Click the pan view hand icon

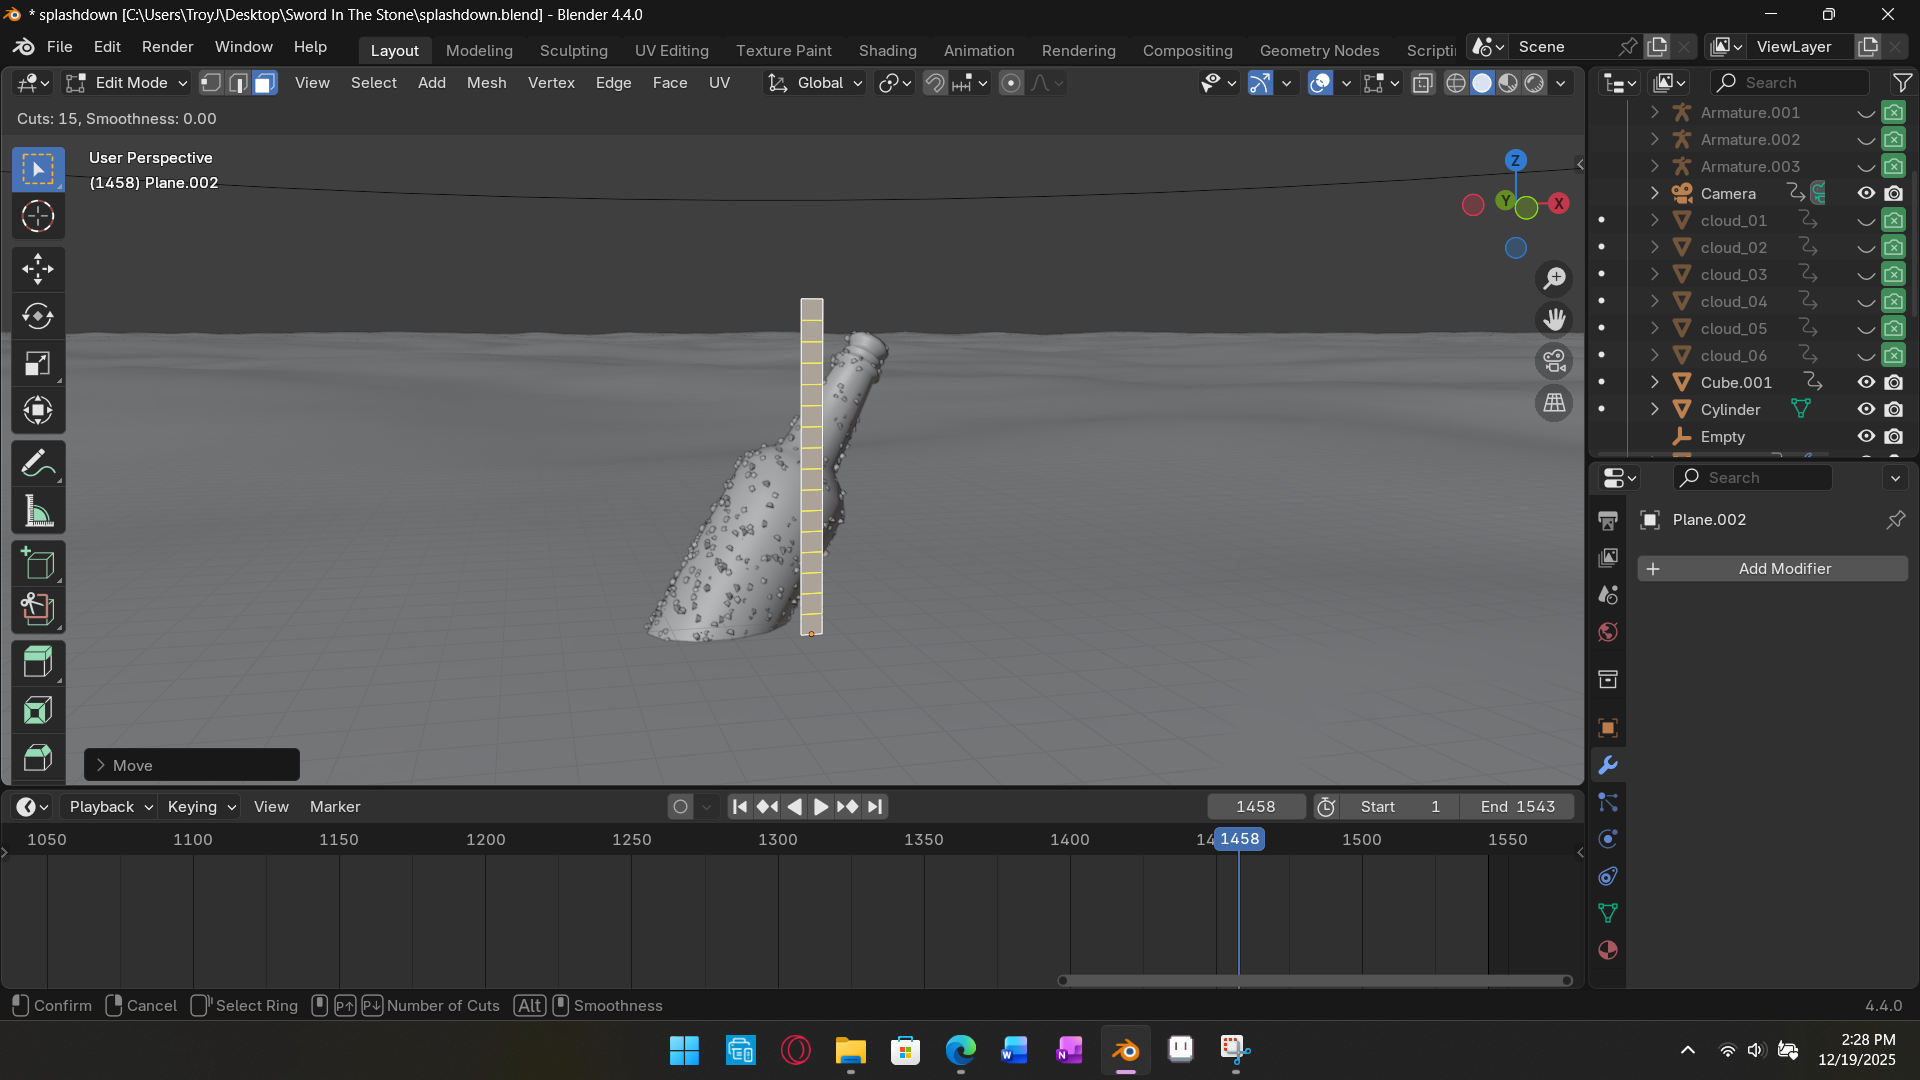[x=1554, y=320]
